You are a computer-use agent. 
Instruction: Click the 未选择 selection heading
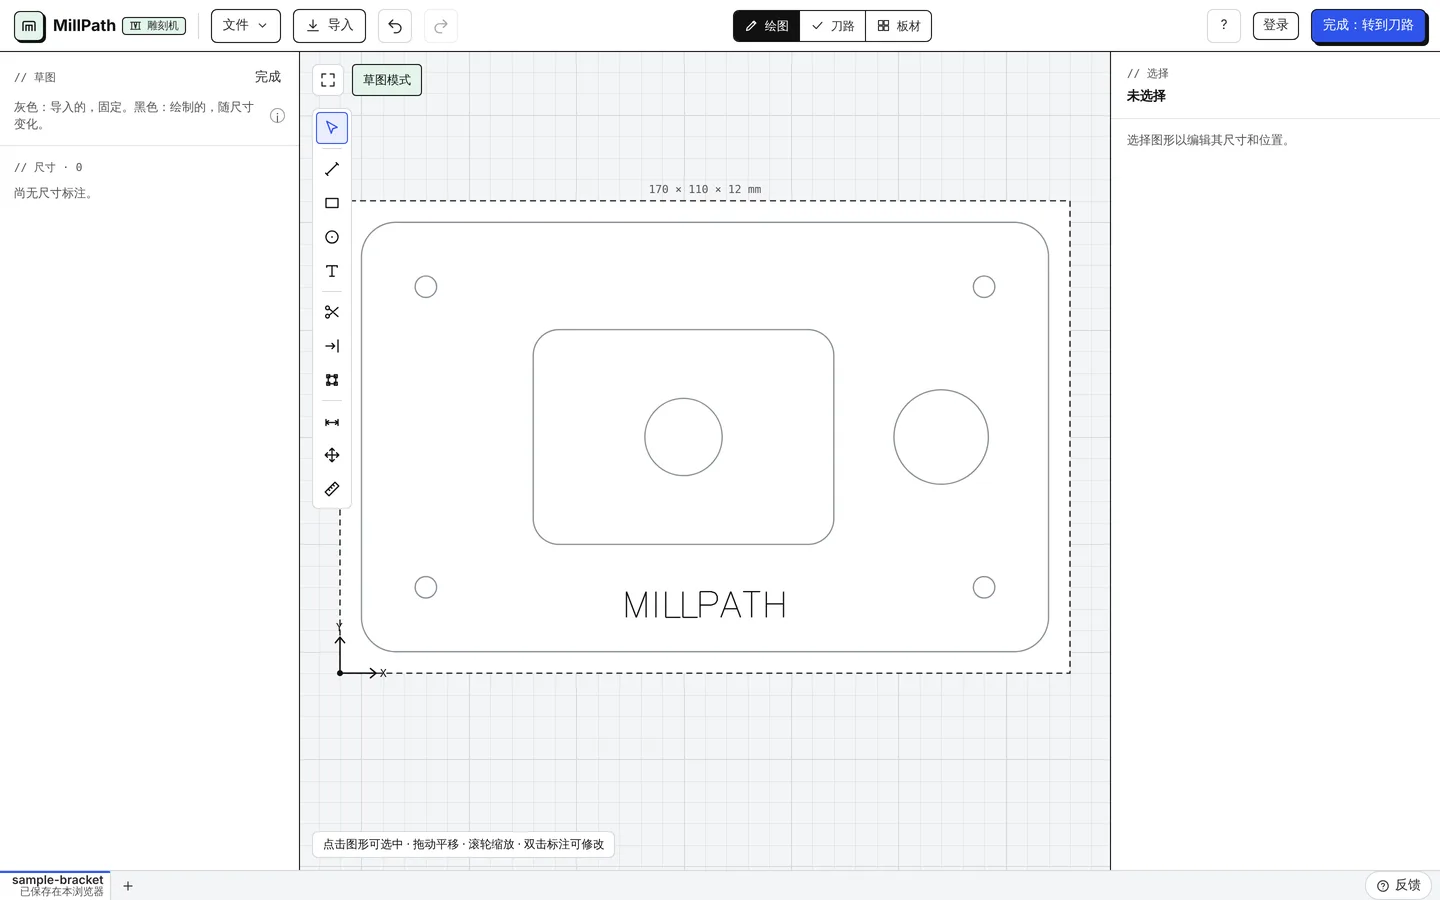click(1146, 96)
